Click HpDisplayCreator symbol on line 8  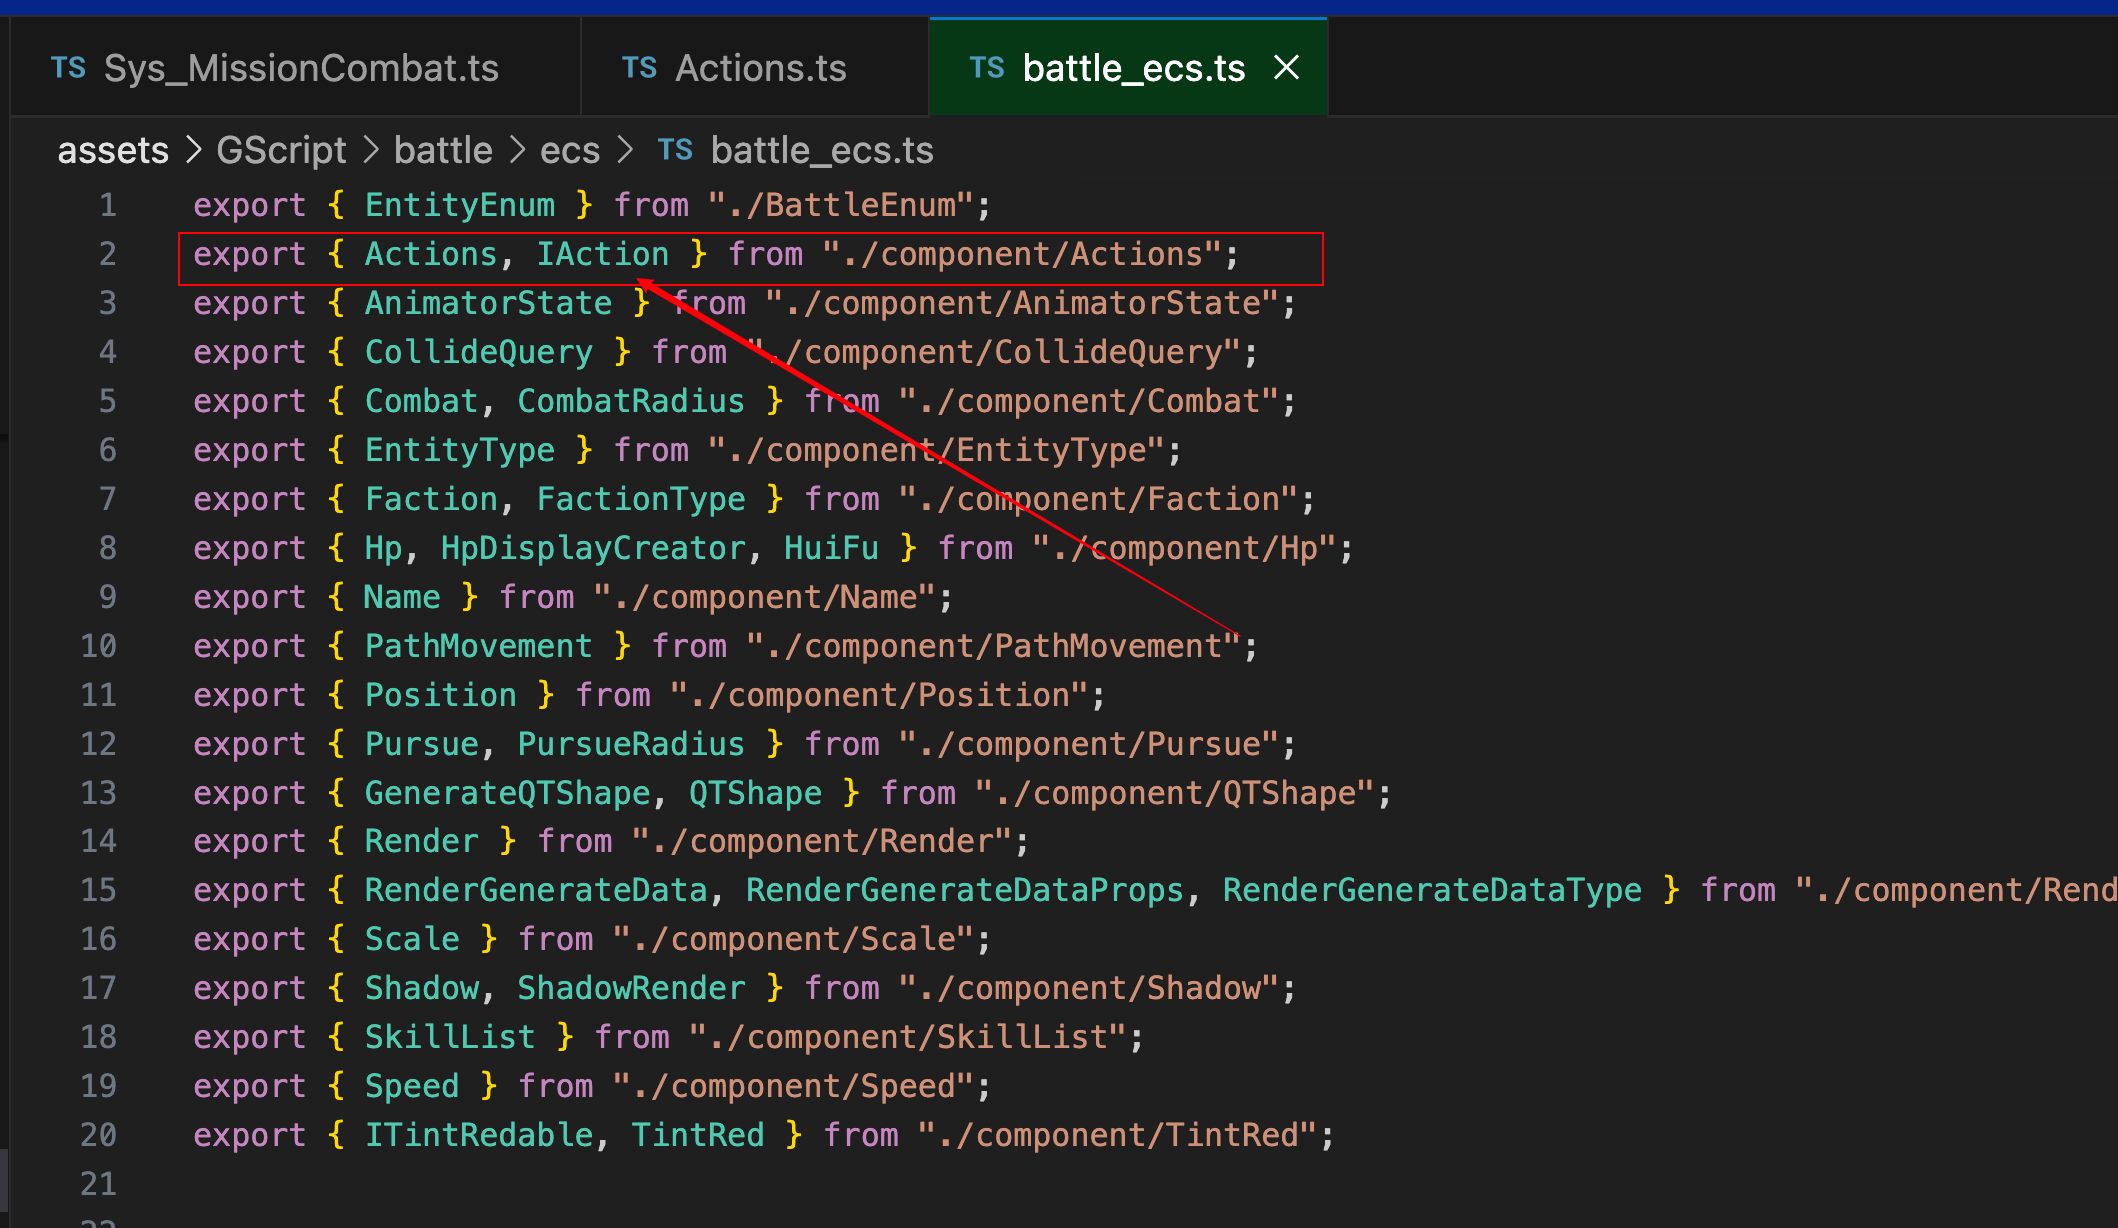[x=593, y=548]
